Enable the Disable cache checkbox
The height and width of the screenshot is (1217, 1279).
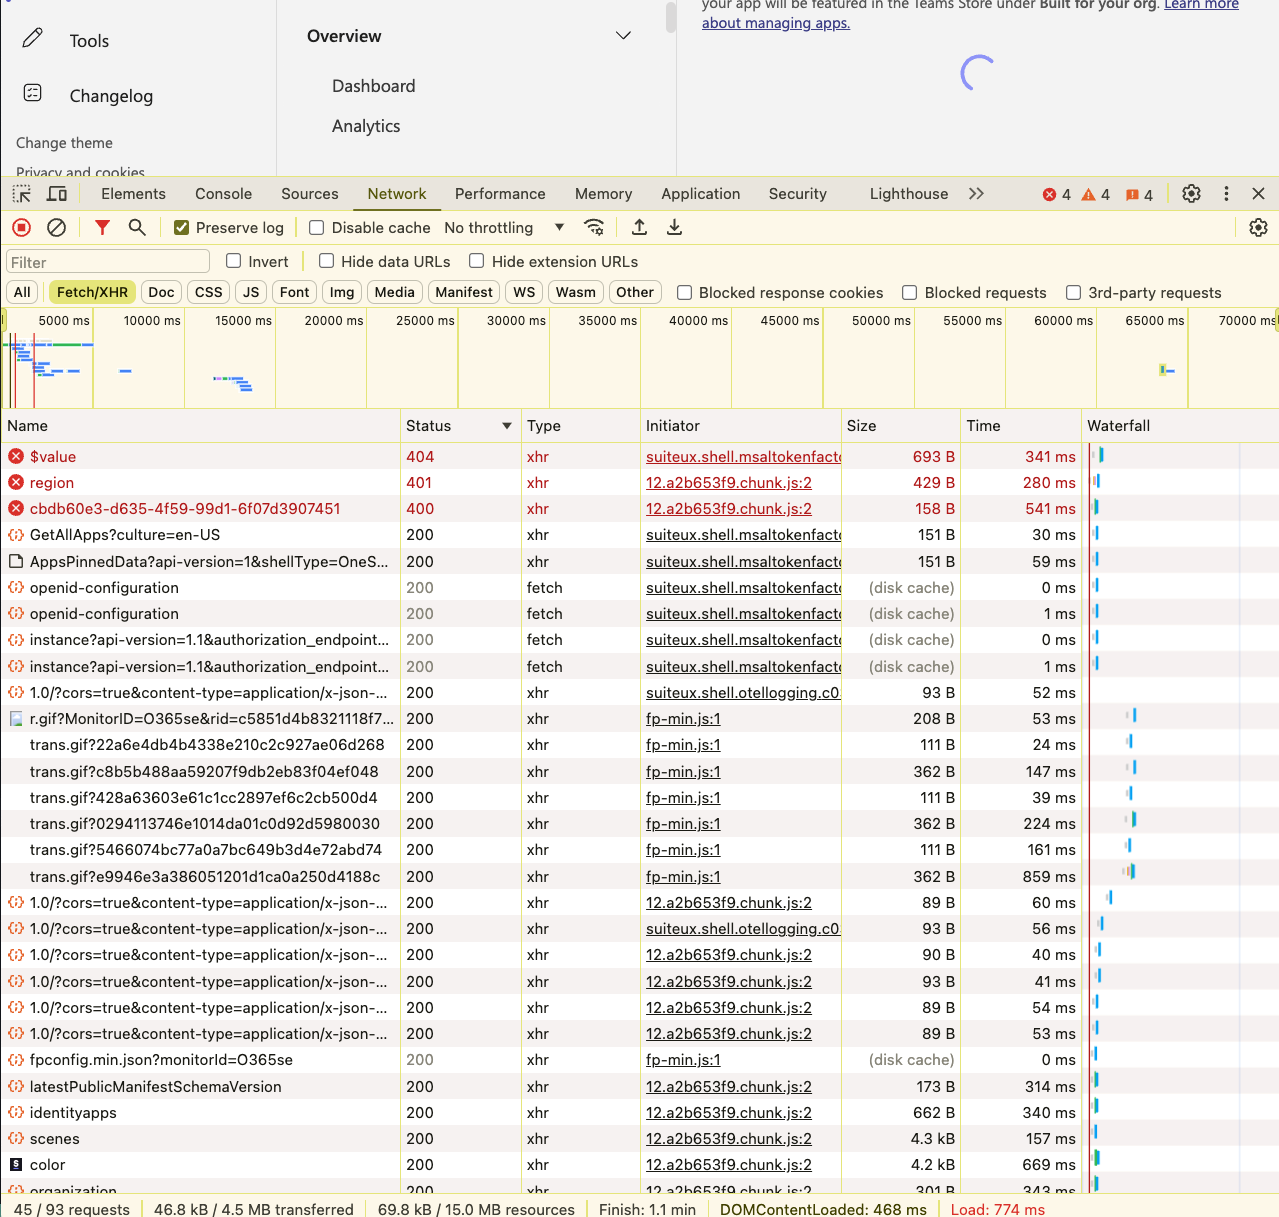316,227
